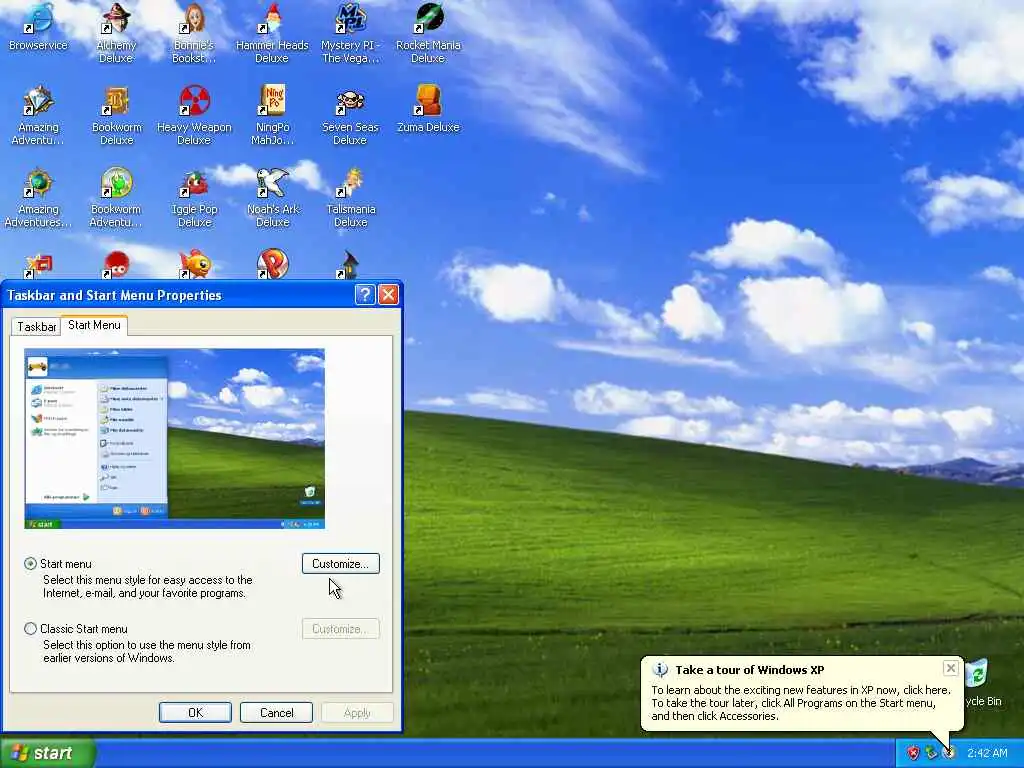Screen dimensions: 1024x768
Task: Click the Noah's Ark Deluxe icon
Action: click(x=272, y=197)
